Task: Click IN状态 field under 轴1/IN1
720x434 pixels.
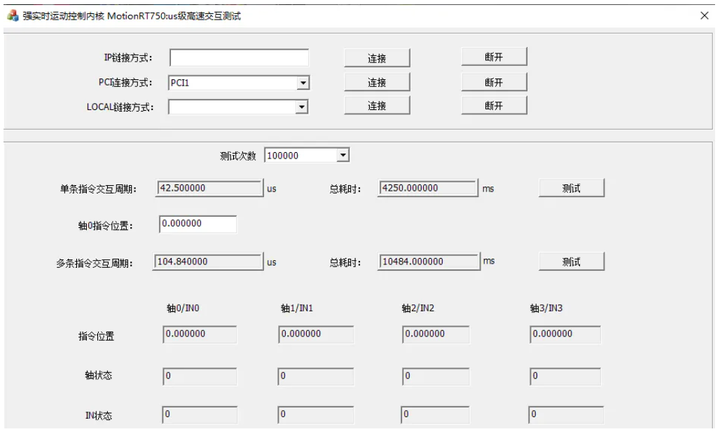Action: pyautogui.click(x=316, y=415)
